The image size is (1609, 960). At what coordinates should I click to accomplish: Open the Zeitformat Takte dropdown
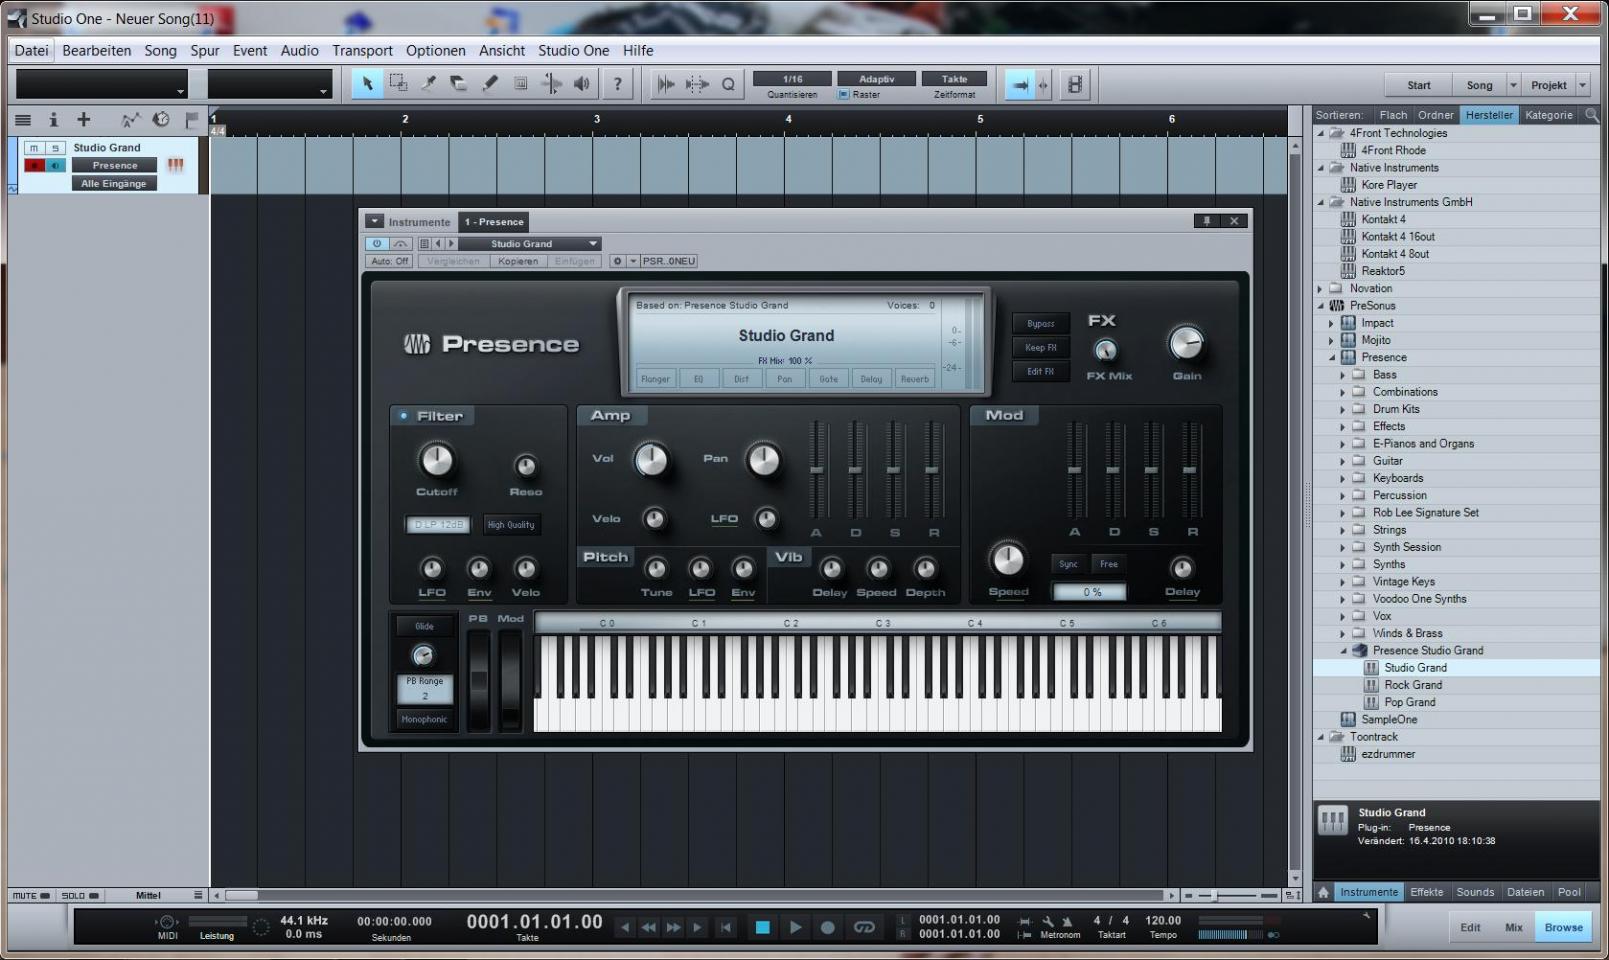pos(954,79)
